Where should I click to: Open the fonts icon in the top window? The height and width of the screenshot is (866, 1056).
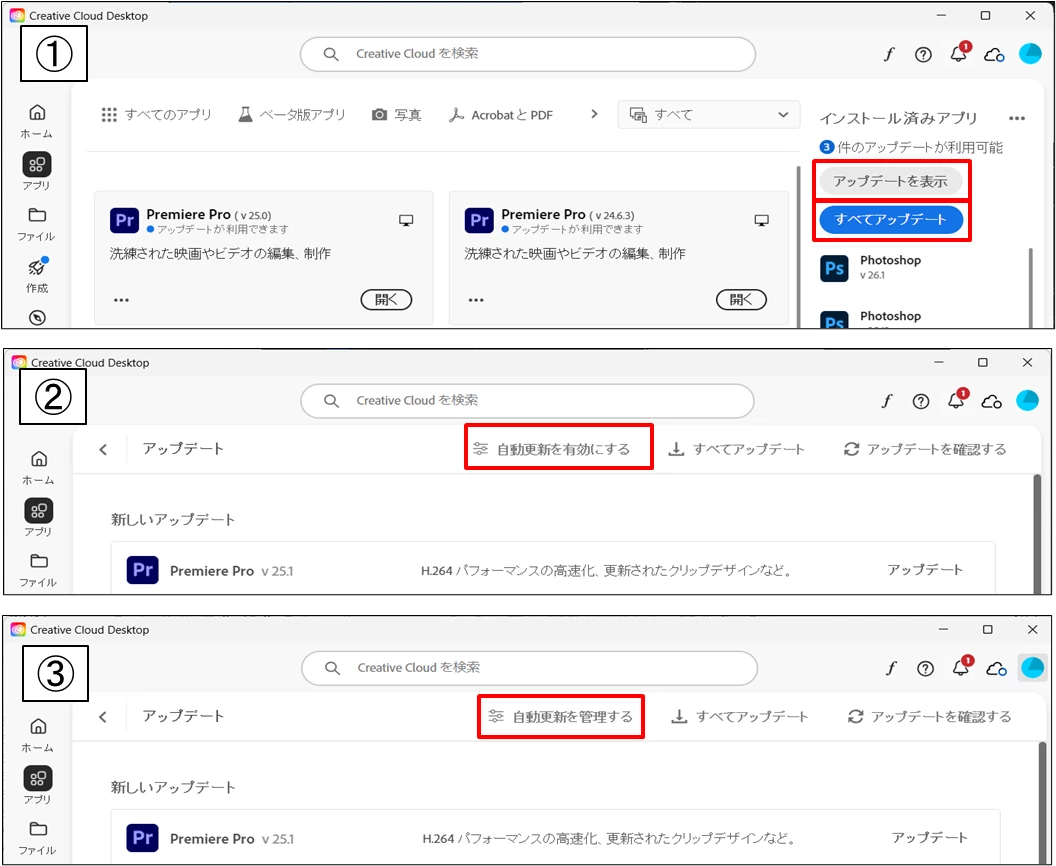pos(889,55)
